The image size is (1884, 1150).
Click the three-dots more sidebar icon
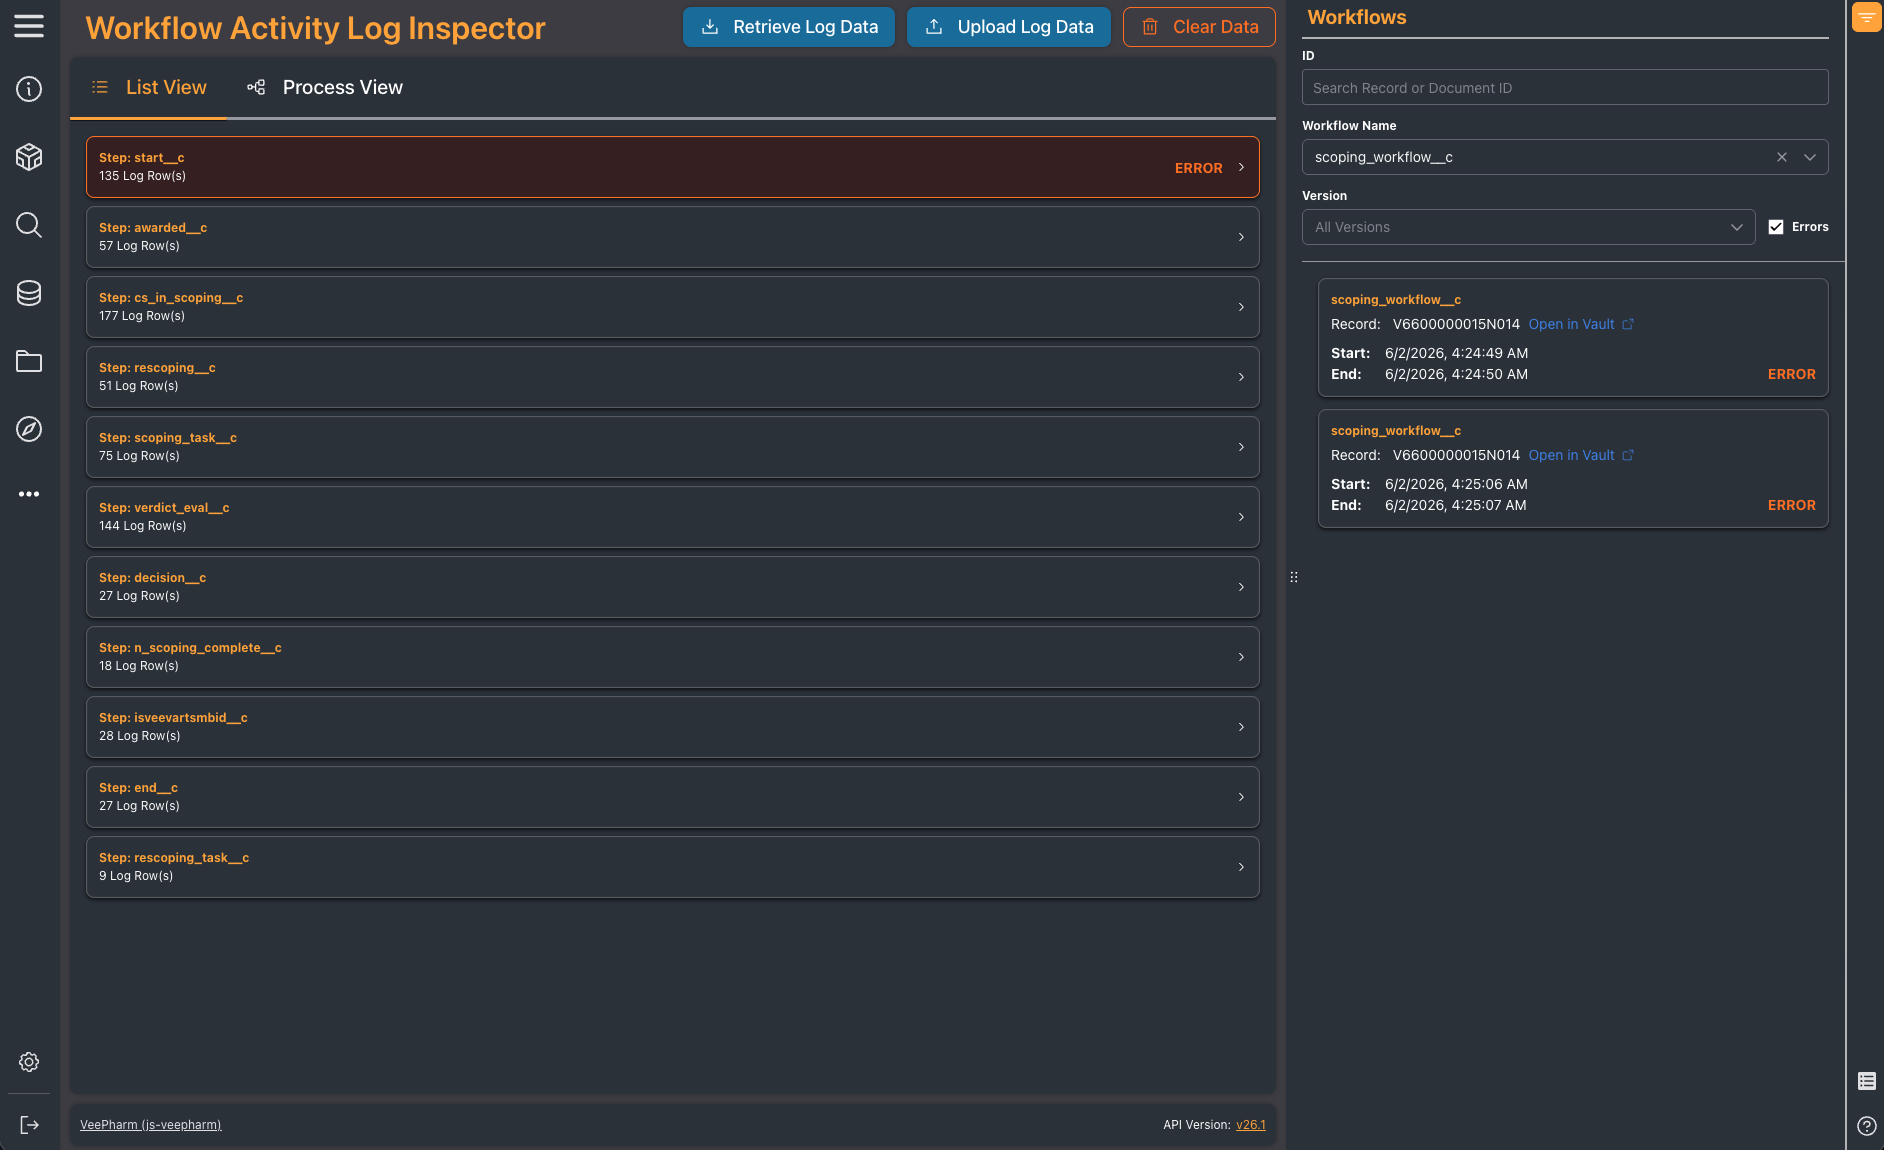click(x=29, y=494)
